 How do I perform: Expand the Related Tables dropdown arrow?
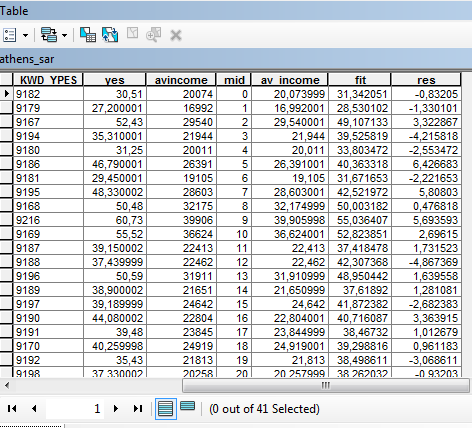[64, 35]
